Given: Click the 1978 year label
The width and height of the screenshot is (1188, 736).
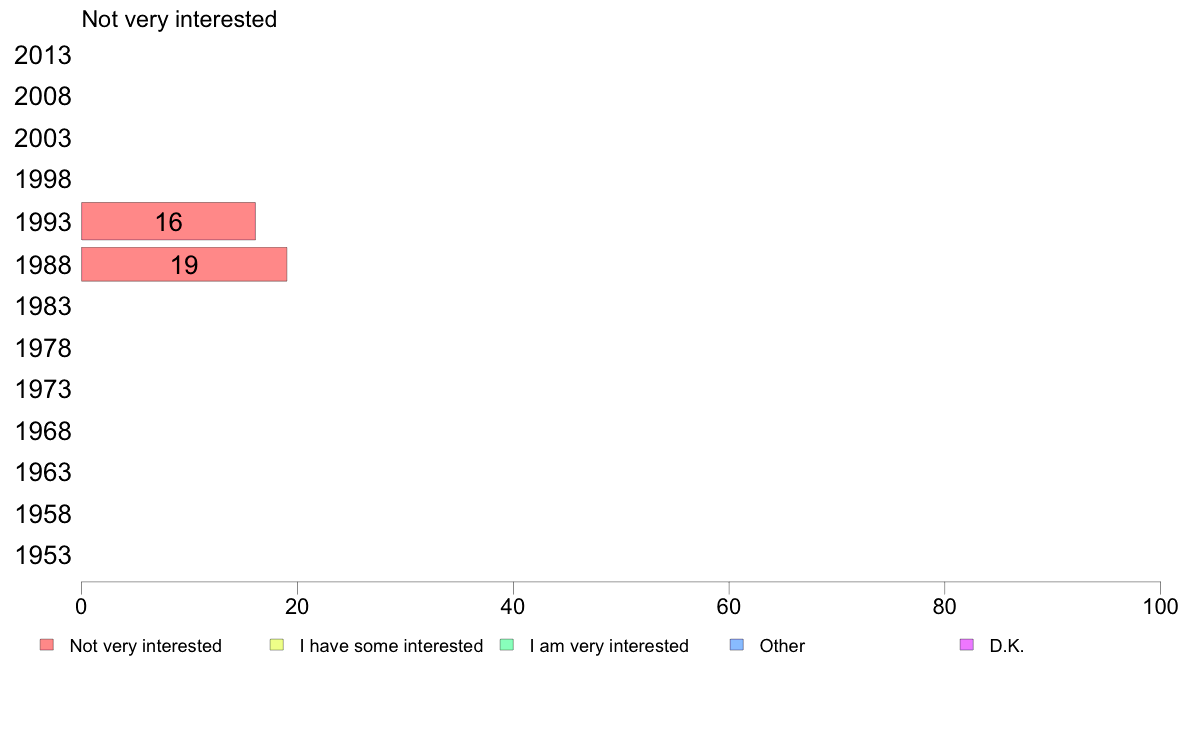Looking at the screenshot, I should [x=43, y=349].
